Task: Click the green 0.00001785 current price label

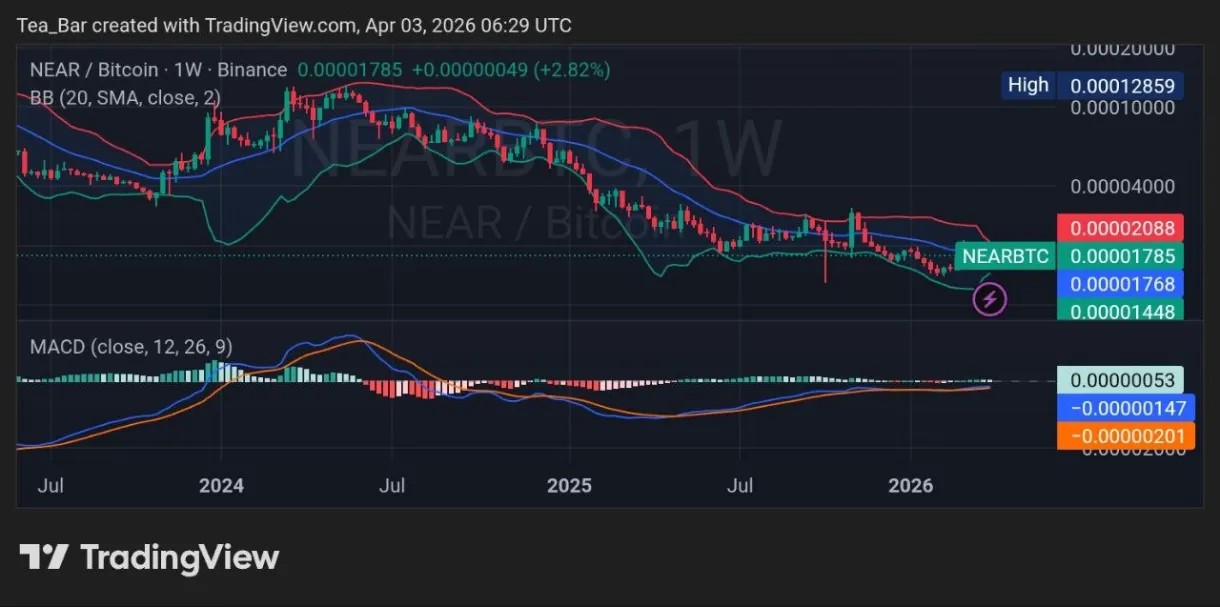Action: coord(1120,257)
